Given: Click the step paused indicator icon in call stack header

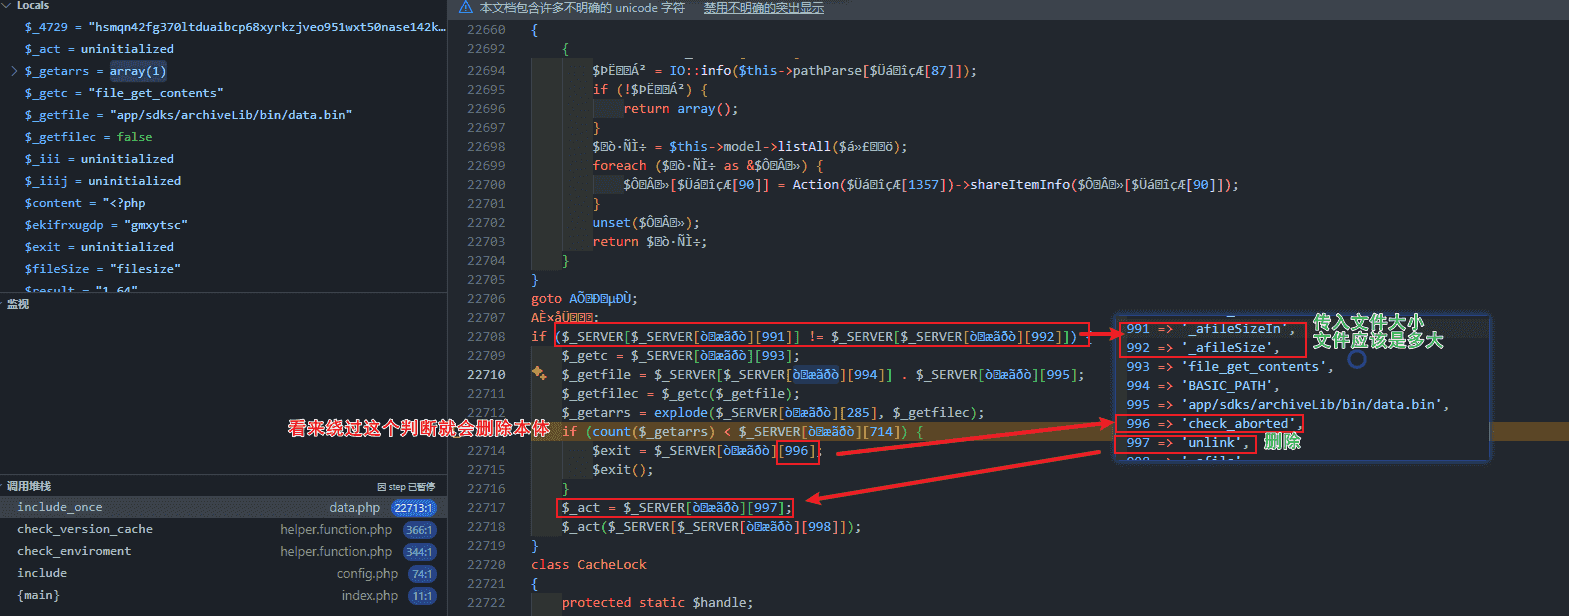Looking at the screenshot, I should point(382,487).
